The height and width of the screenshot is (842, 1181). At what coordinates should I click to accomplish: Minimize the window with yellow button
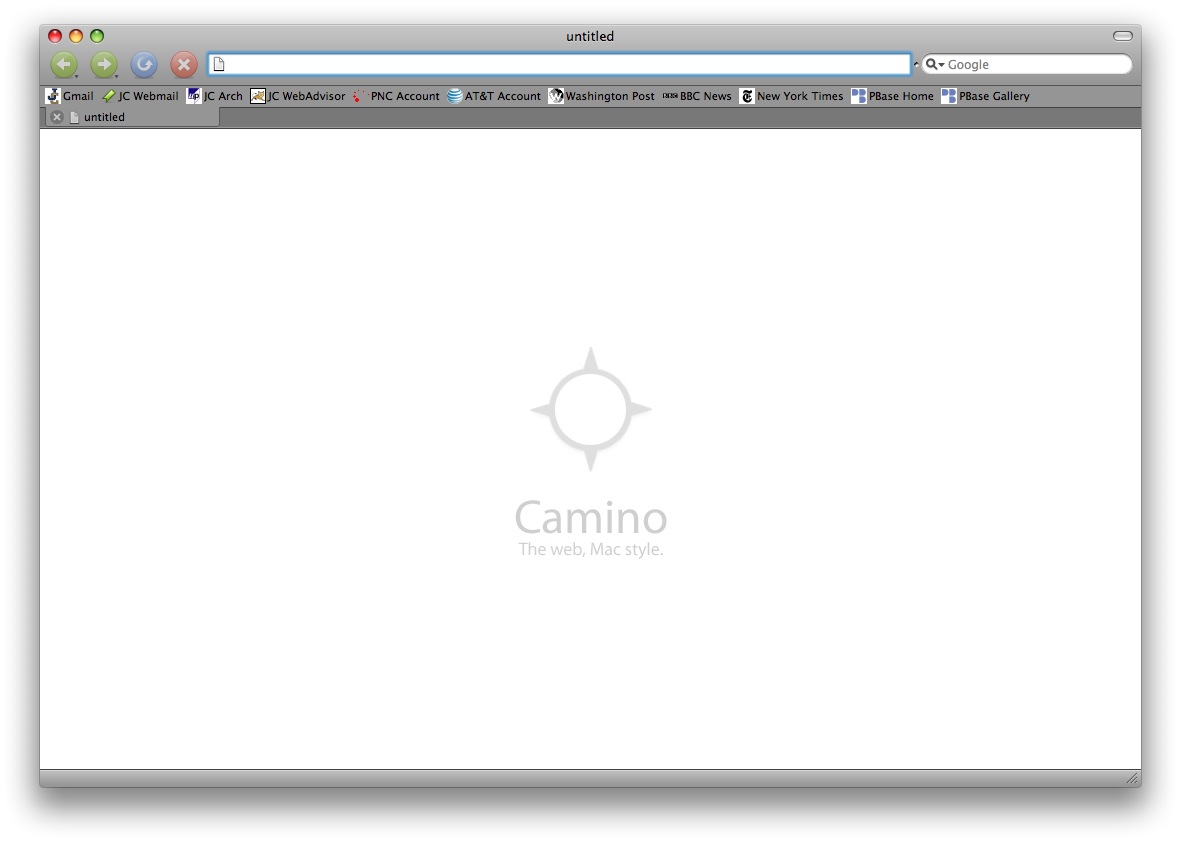(x=76, y=36)
